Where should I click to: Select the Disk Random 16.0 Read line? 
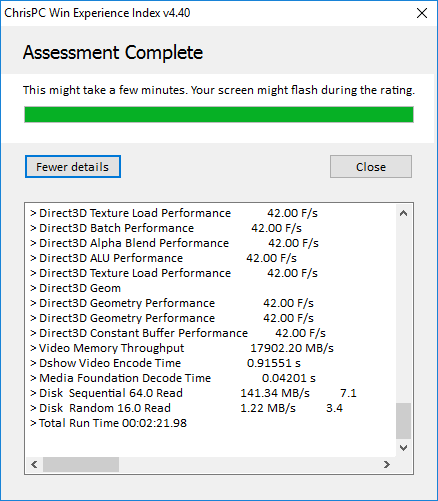(x=186, y=408)
